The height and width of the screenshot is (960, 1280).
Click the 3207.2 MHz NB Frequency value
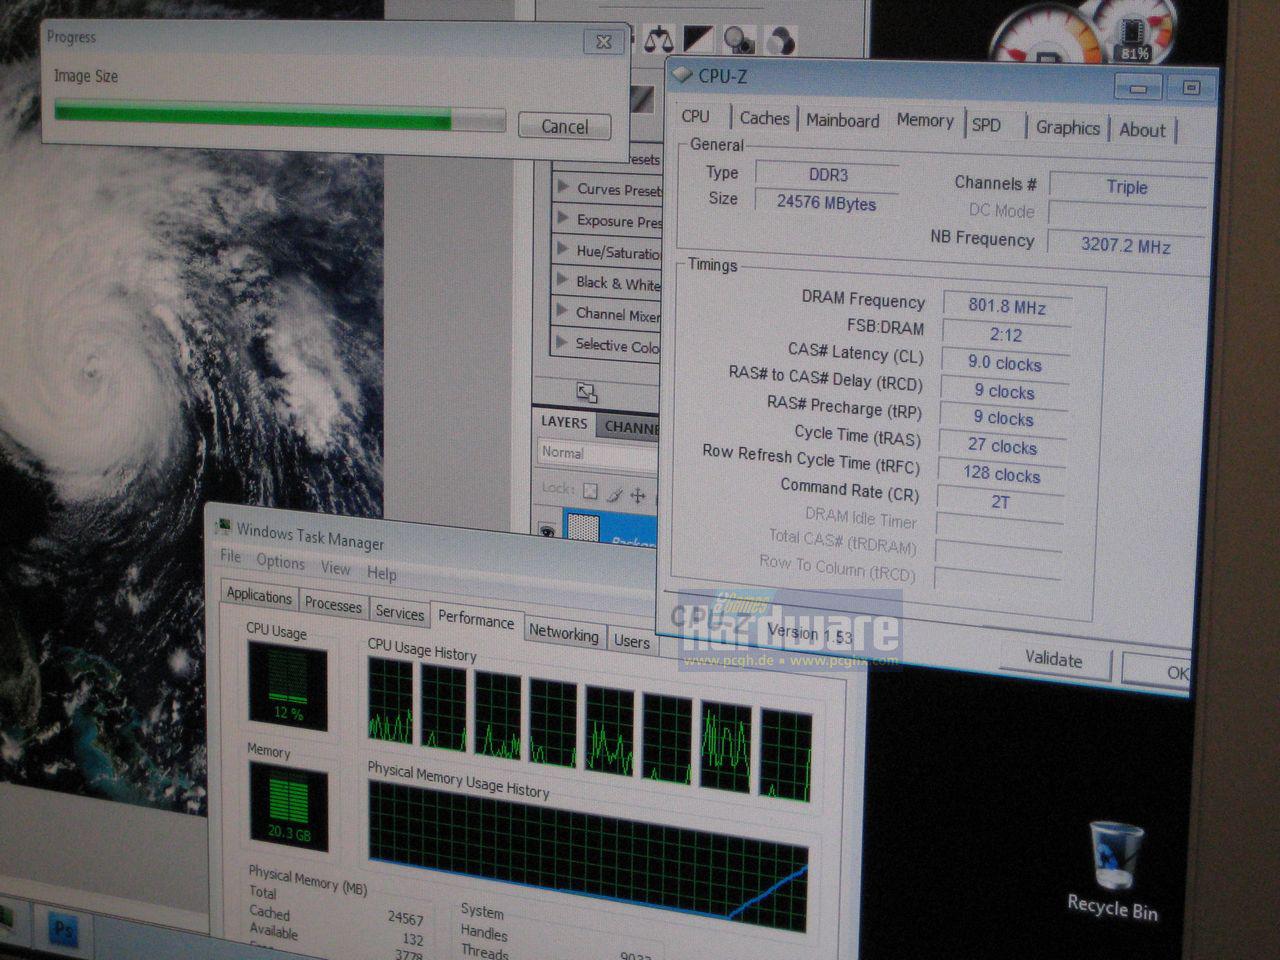pyautogui.click(x=1126, y=245)
